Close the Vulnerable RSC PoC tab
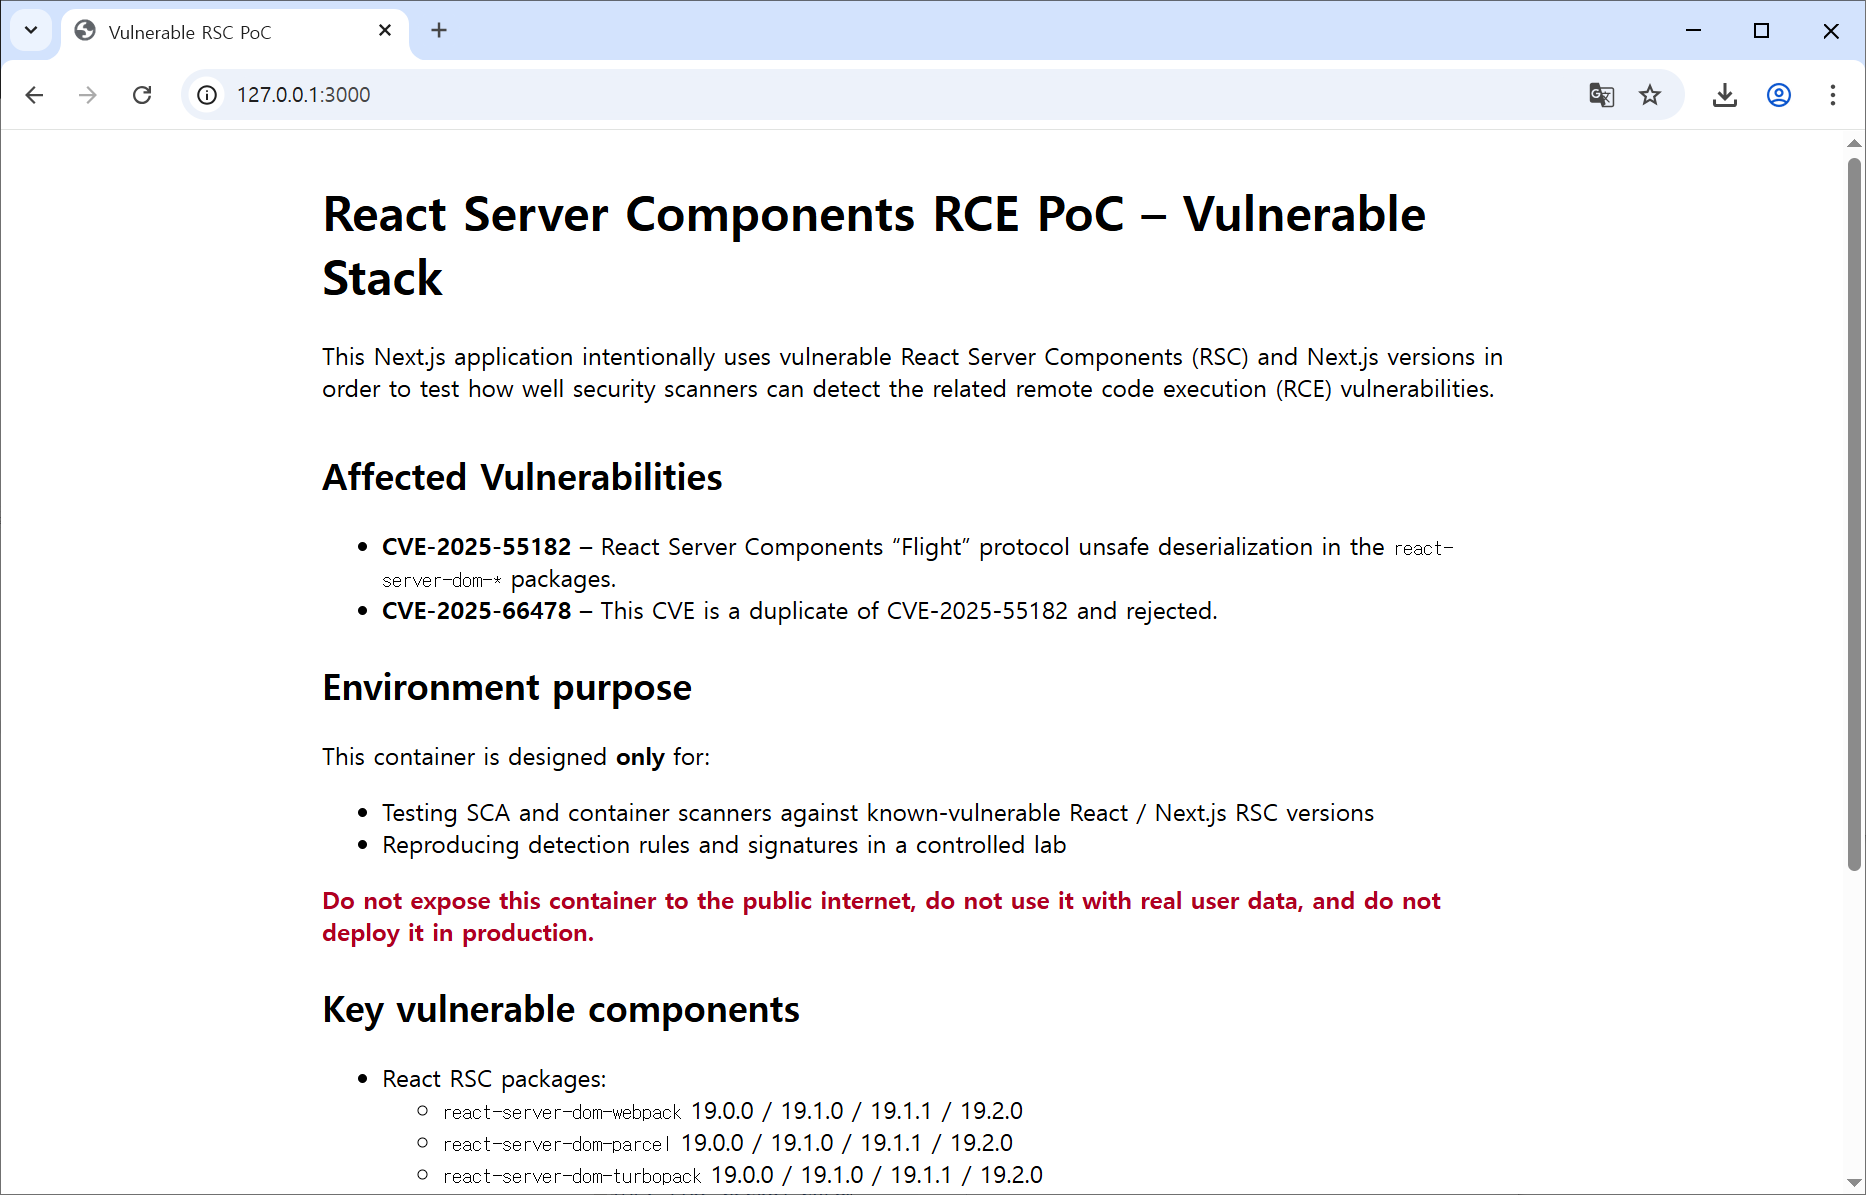1866x1195 pixels. tap(385, 31)
